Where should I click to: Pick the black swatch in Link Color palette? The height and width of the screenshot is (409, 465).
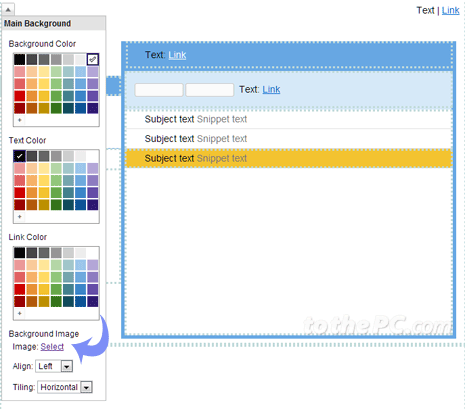tap(20, 253)
